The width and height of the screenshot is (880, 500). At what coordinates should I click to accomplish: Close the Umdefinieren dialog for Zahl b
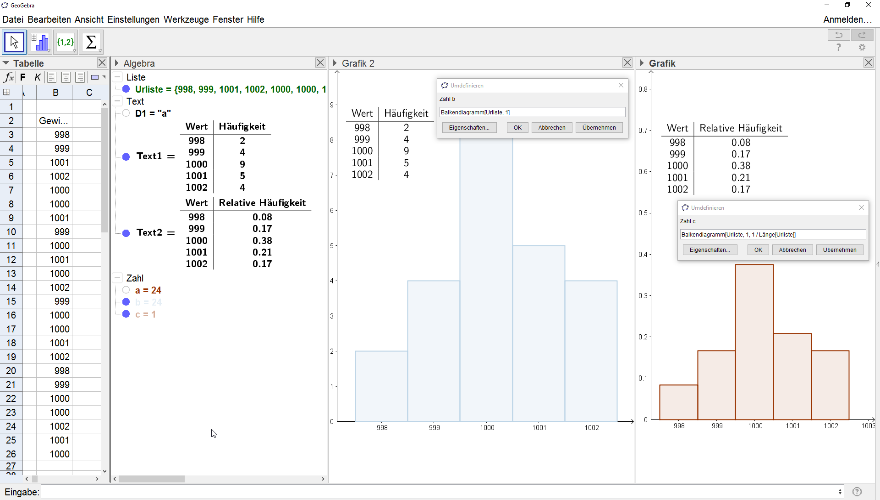[x=621, y=85]
